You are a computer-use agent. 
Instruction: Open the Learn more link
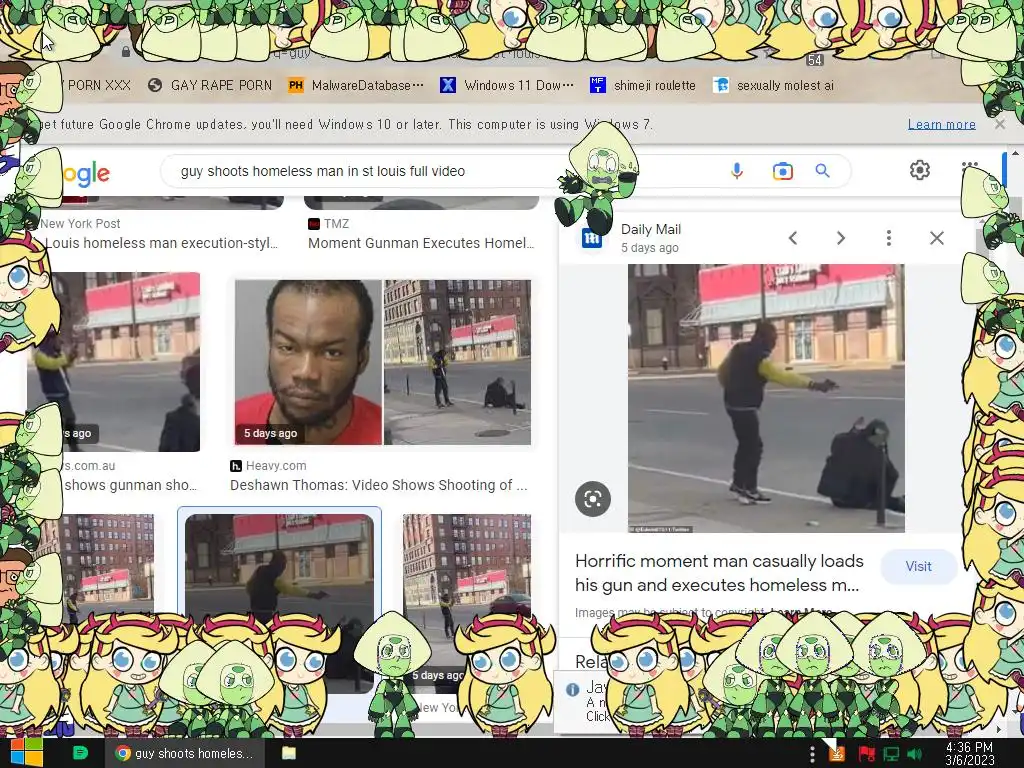941,124
